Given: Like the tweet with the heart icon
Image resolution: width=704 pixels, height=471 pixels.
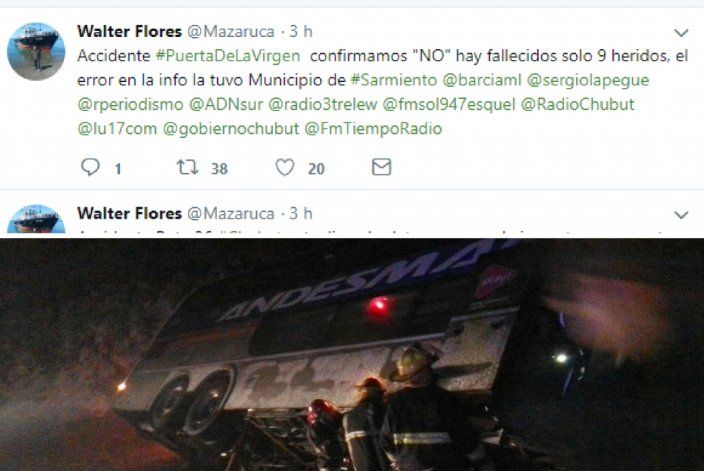Looking at the screenshot, I should coord(285,167).
